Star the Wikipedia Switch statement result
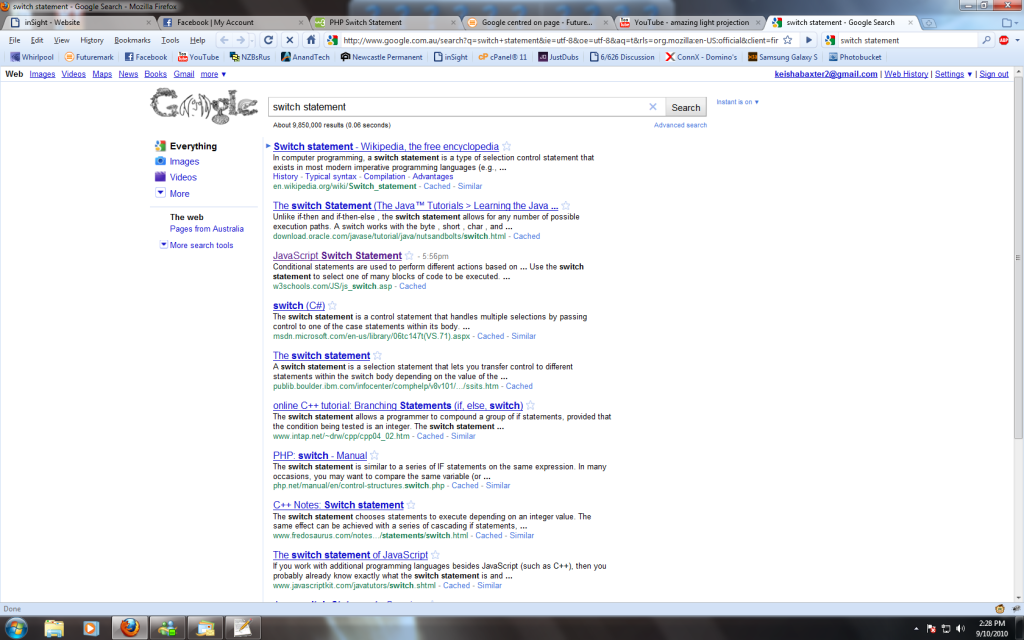This screenshot has width=1024, height=640. (x=507, y=146)
